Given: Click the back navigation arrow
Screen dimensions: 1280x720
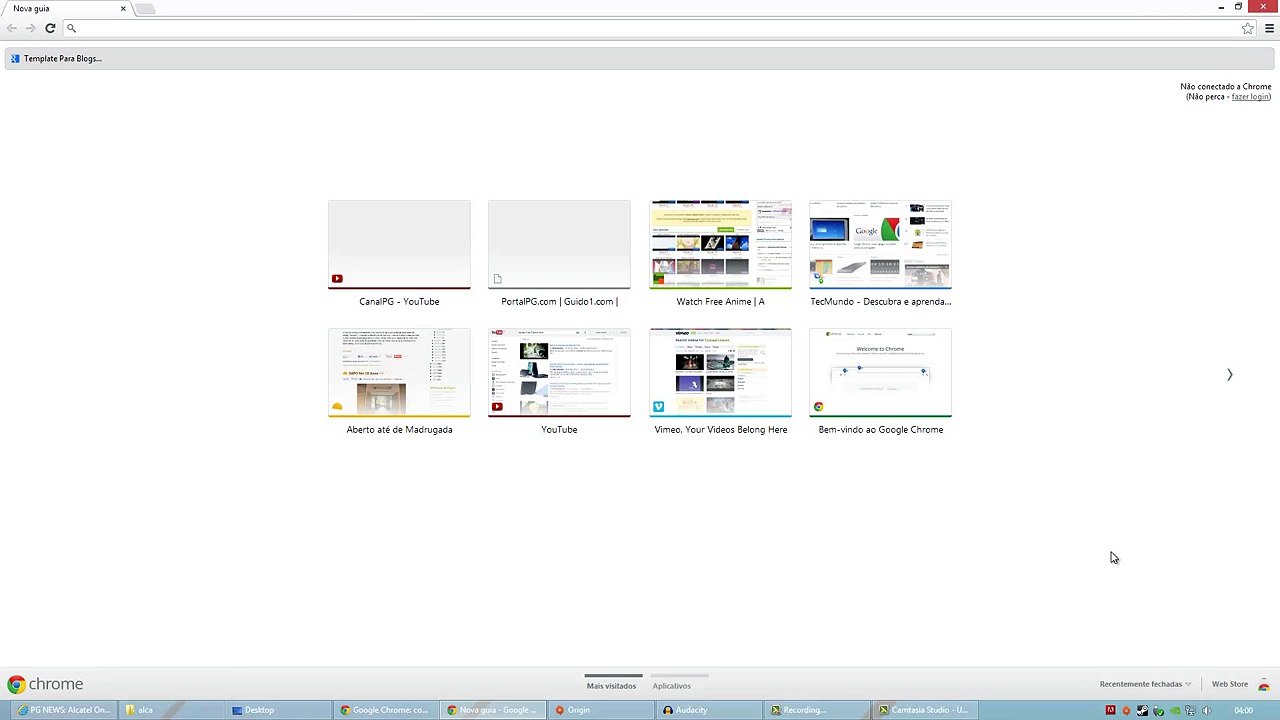Looking at the screenshot, I should [x=12, y=28].
